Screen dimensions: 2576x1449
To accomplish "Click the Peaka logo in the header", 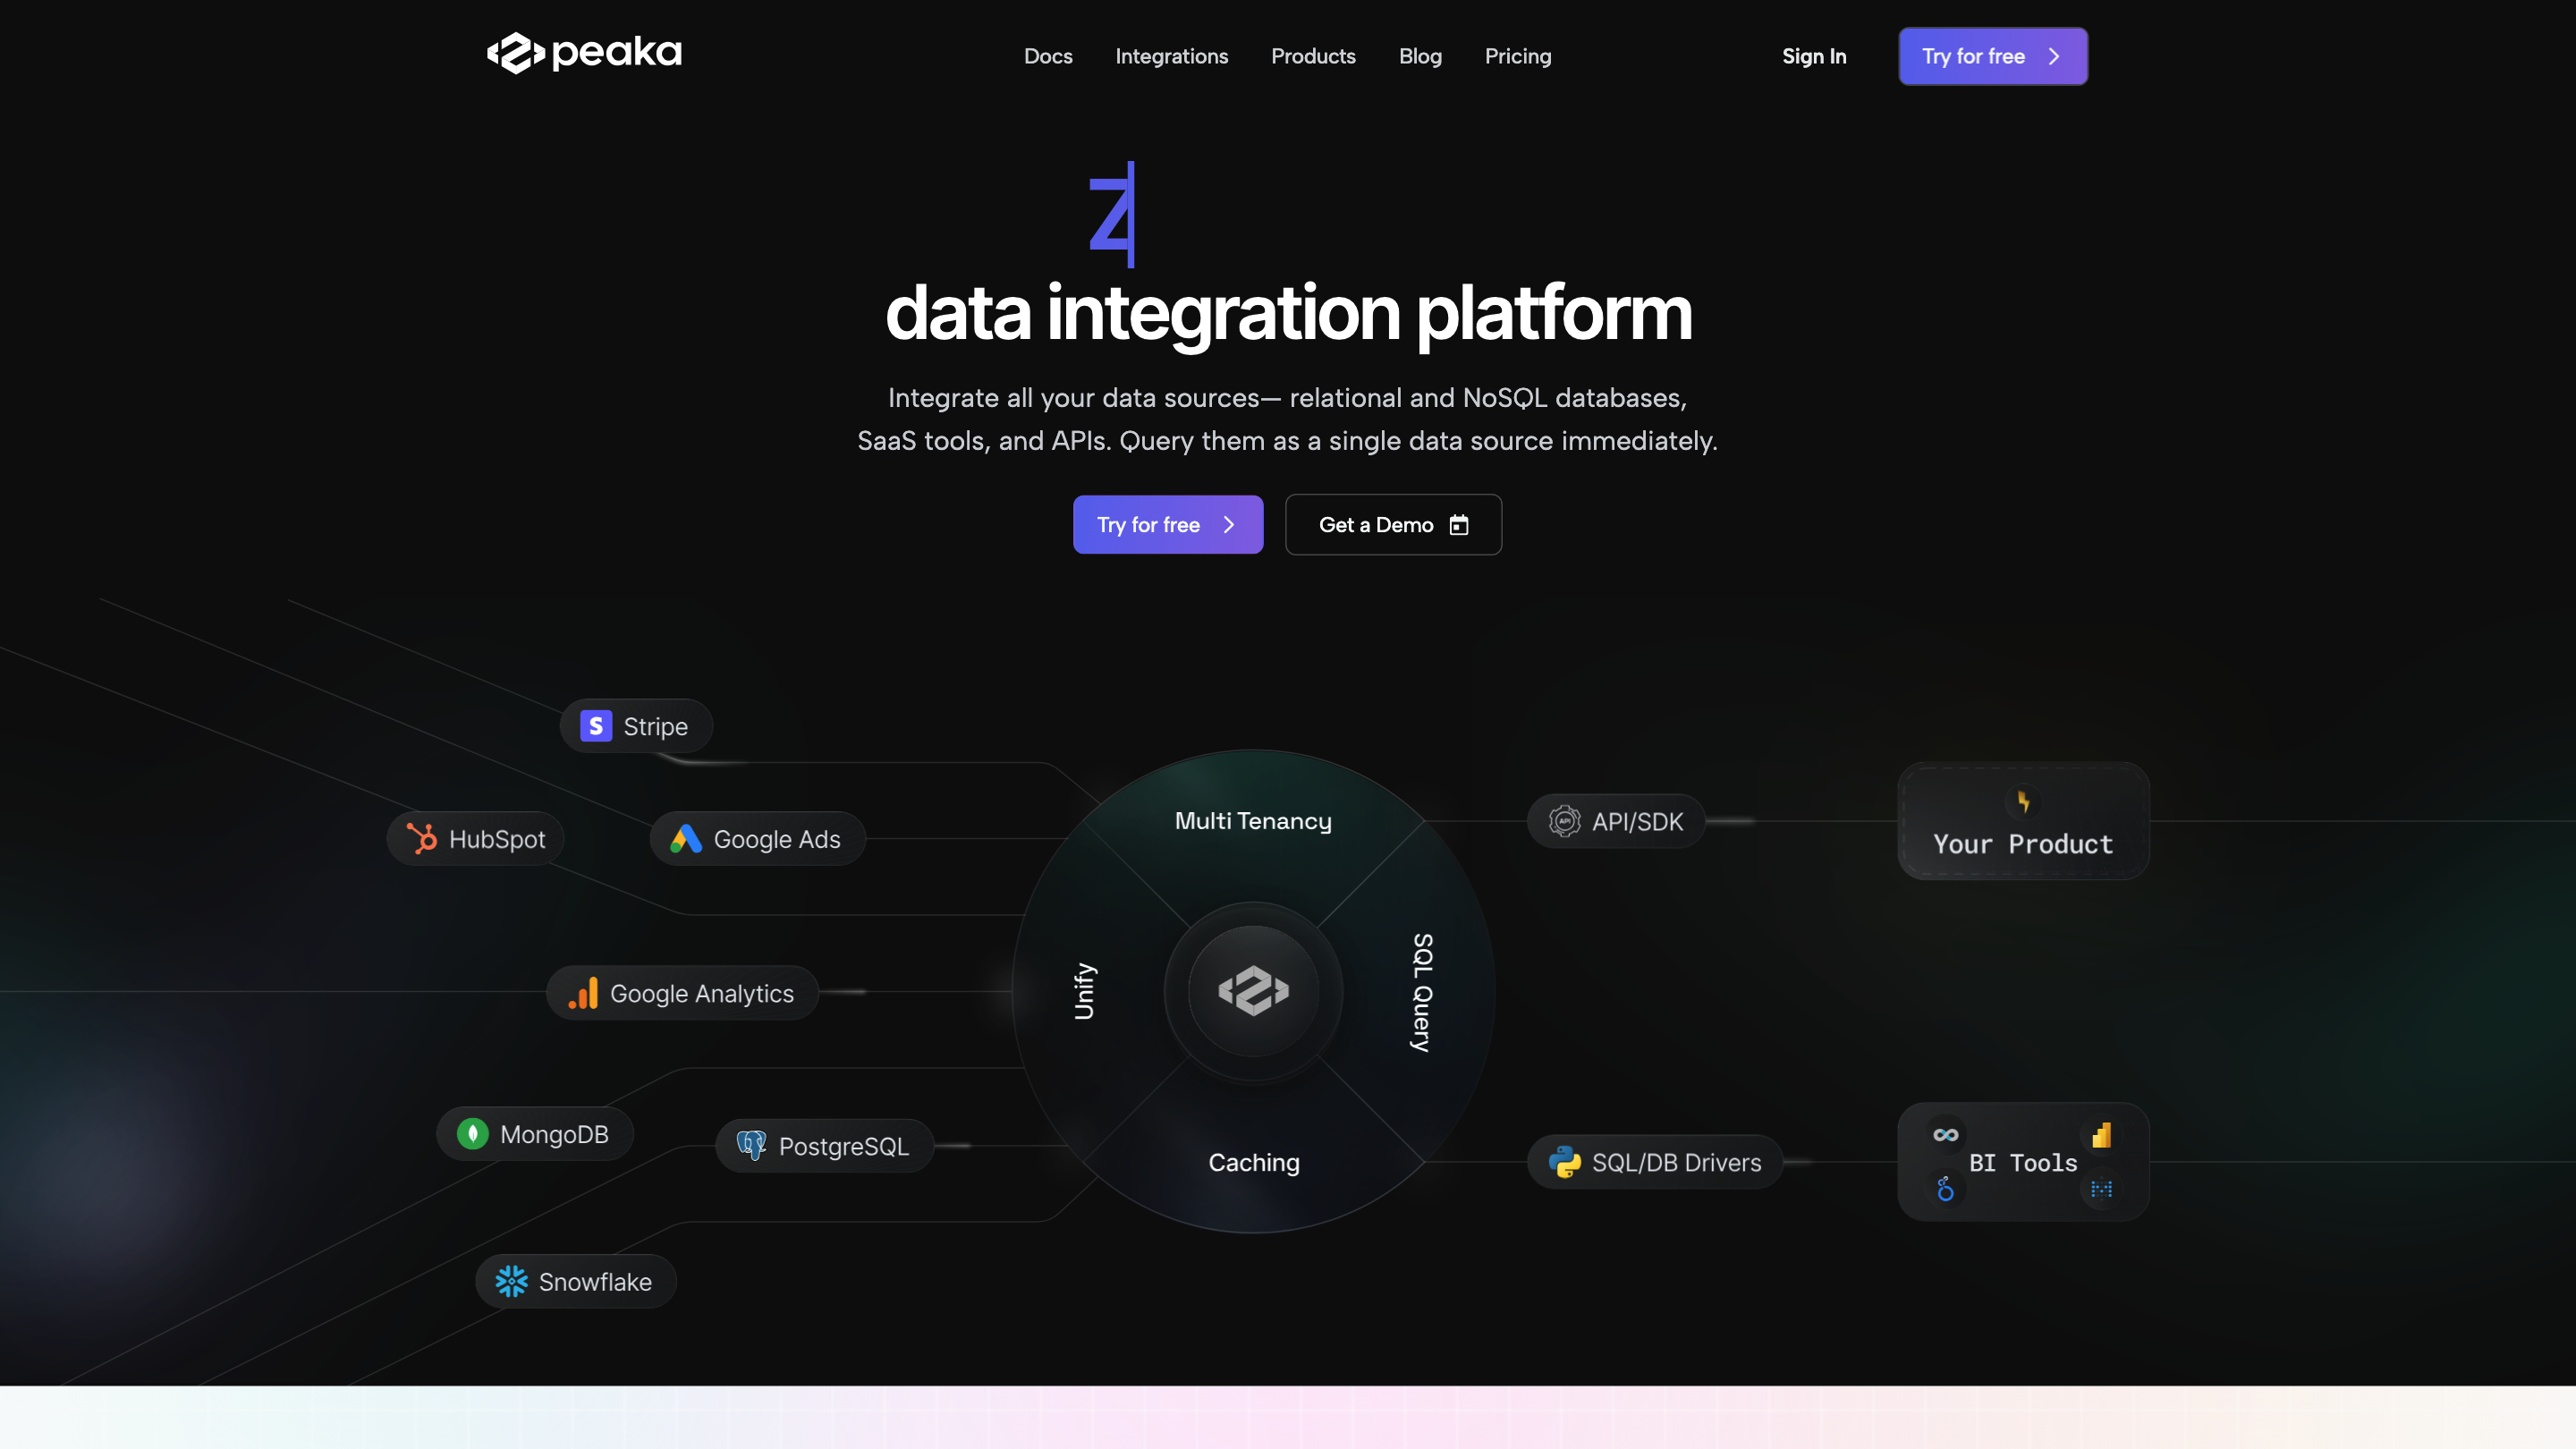I will pos(584,53).
